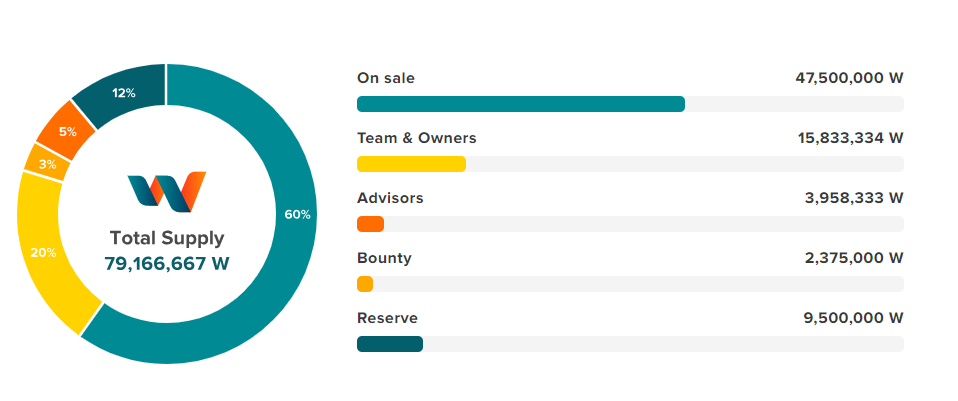
Task: Click the small Bounty progress bar
Action: [x=365, y=284]
